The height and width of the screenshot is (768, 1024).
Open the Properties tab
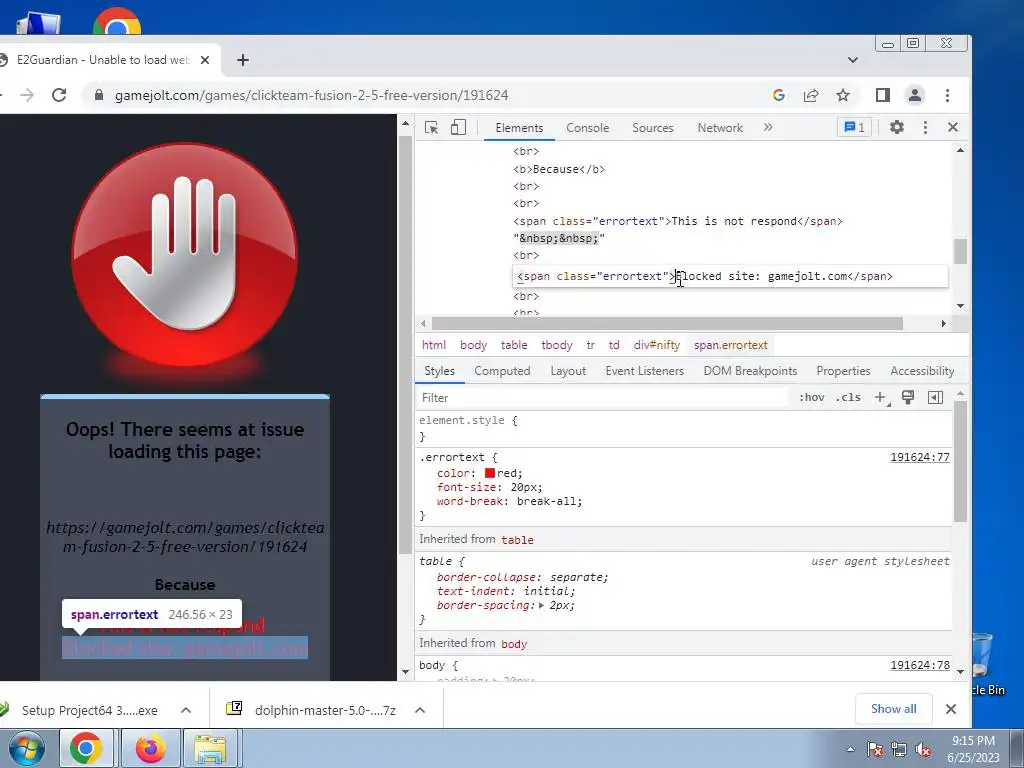843,371
